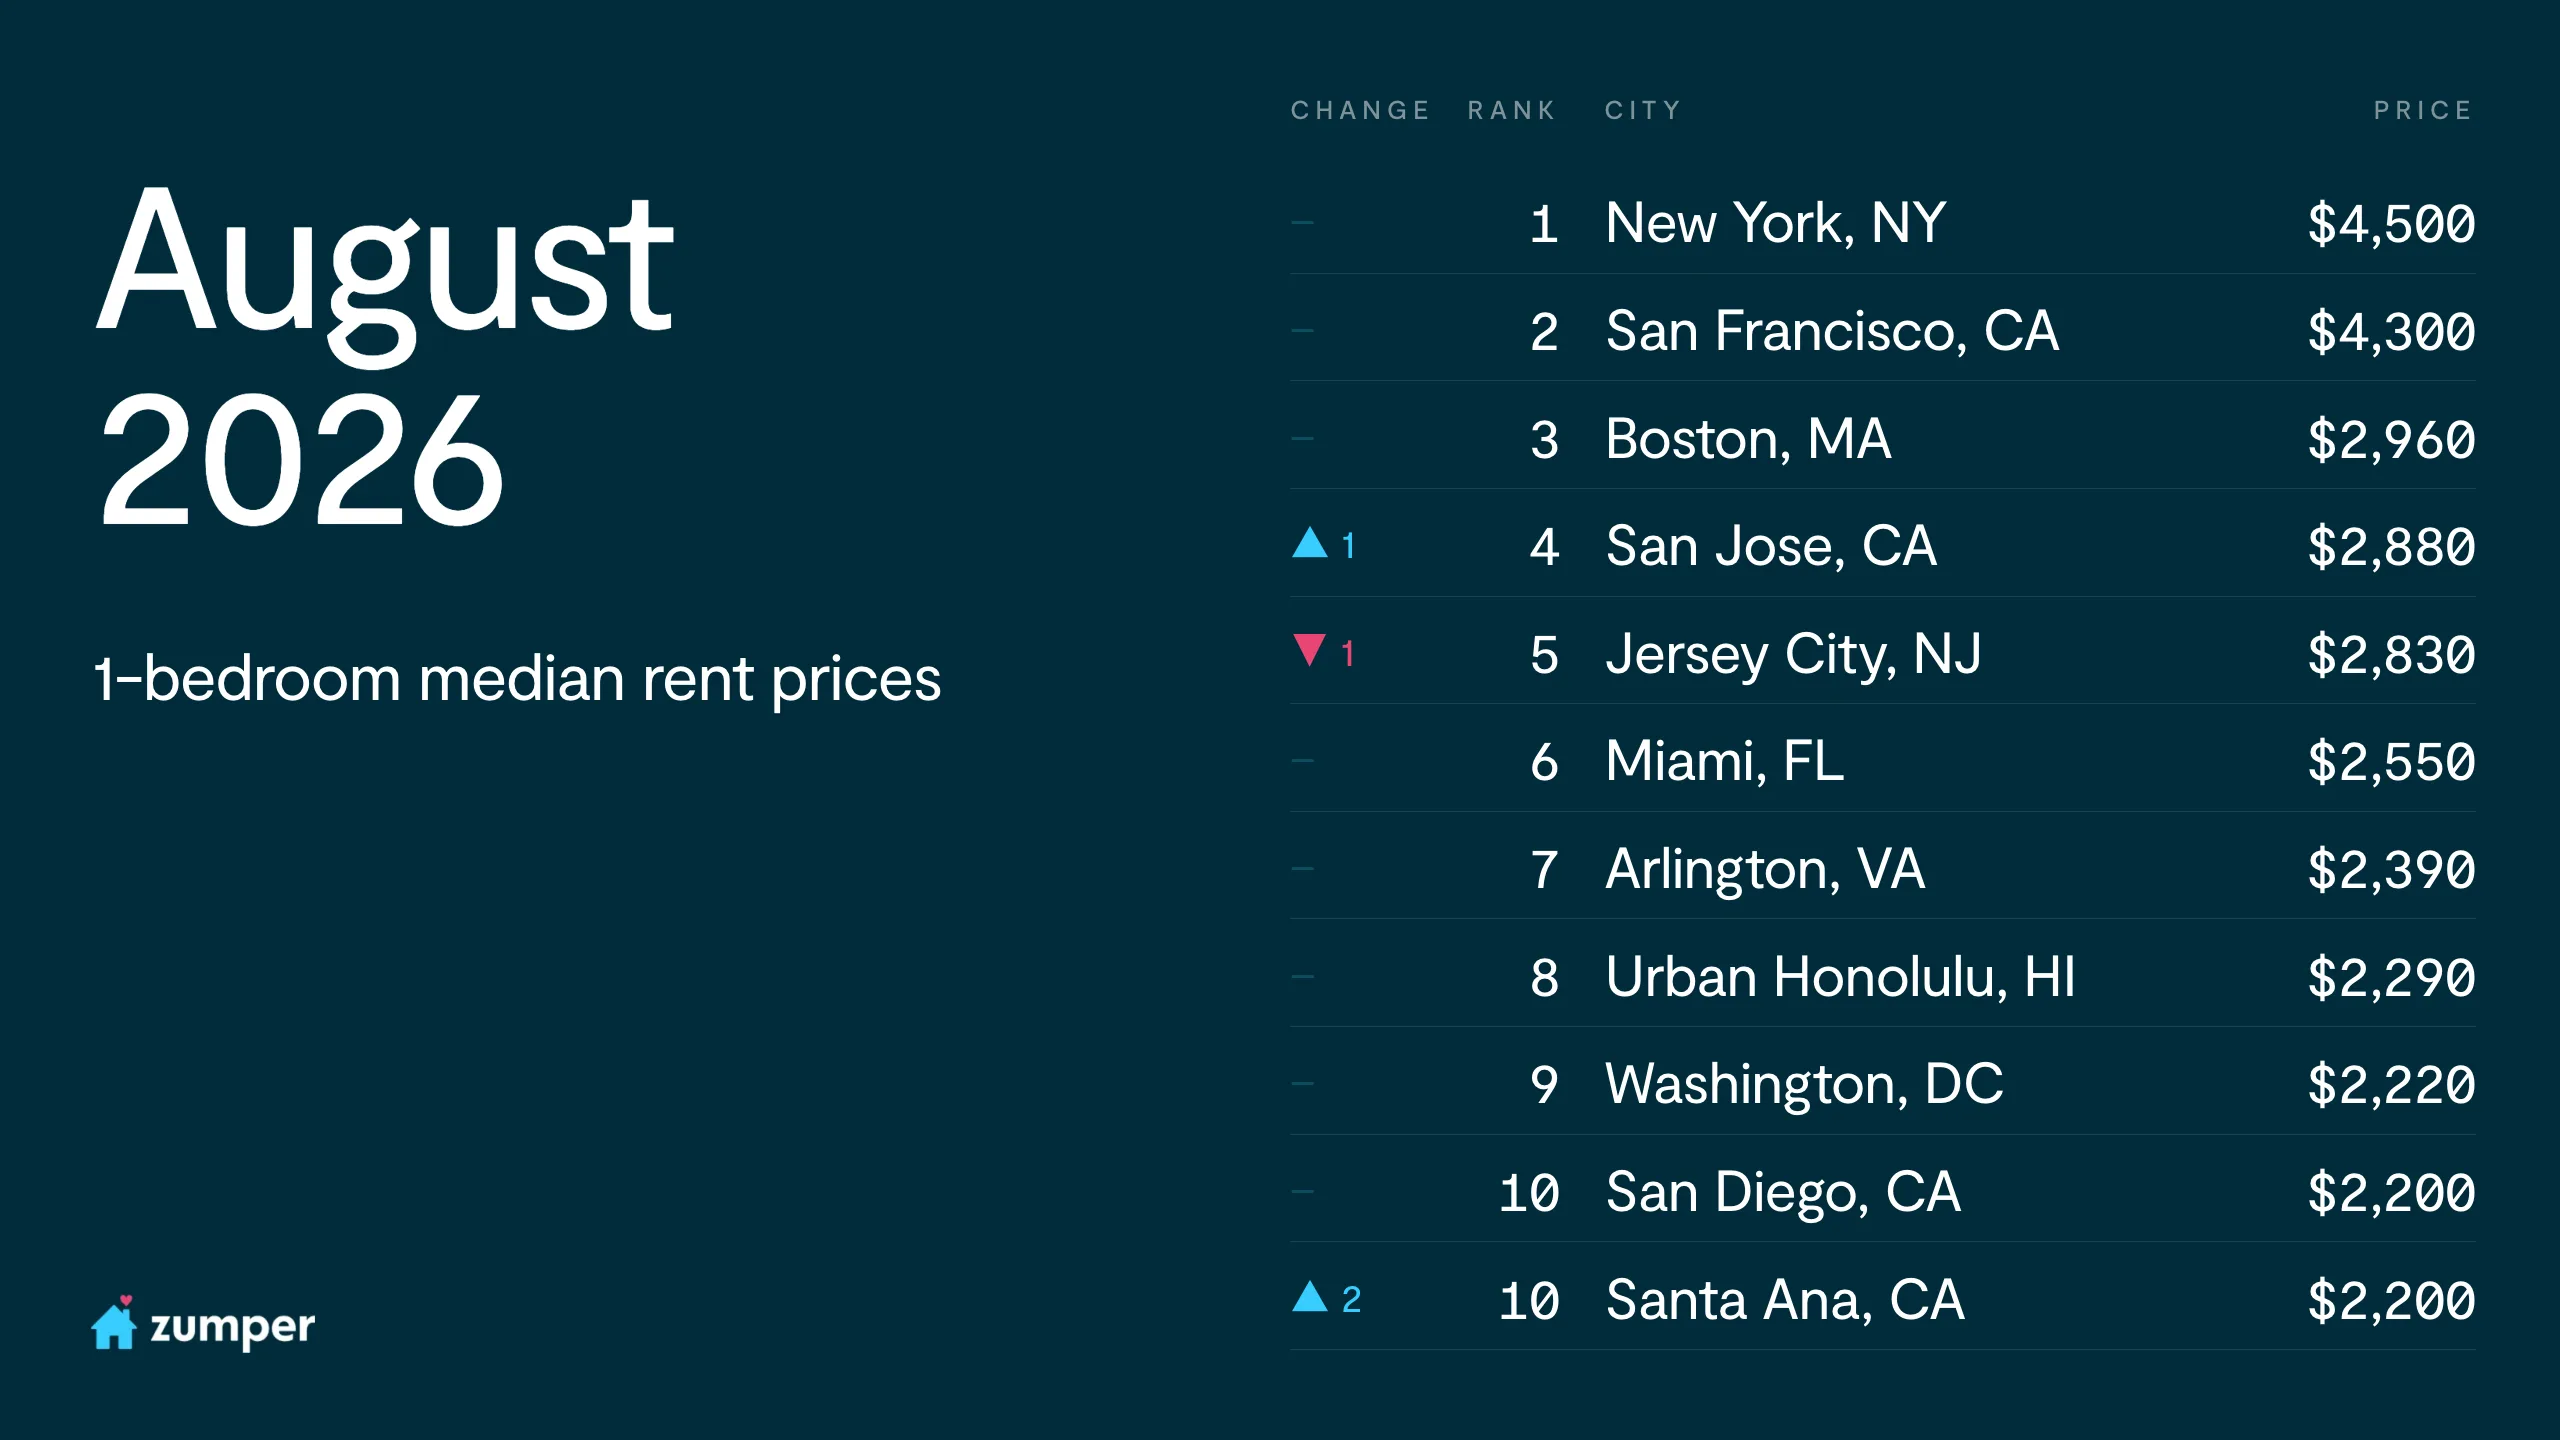The image size is (2560, 1440).
Task: Select the Urban Honolulu, HI city name
Action: pyautogui.click(x=1840, y=977)
